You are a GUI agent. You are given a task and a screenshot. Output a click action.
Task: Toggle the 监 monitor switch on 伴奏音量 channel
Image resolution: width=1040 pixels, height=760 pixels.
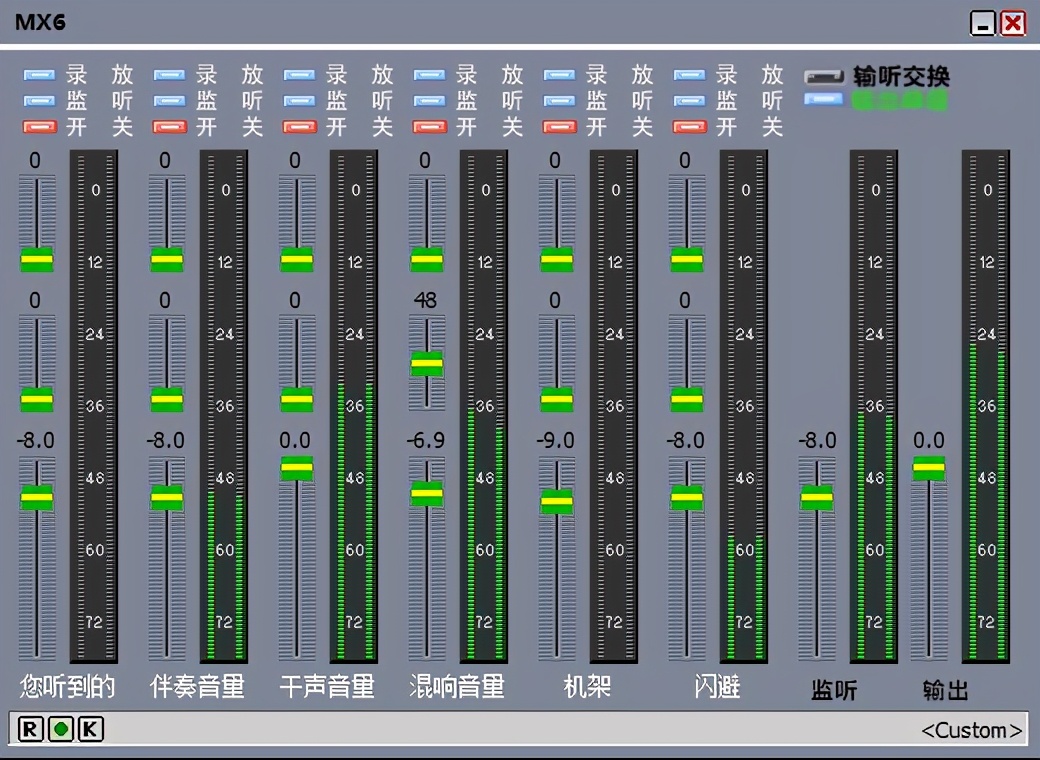pyautogui.click(x=170, y=100)
